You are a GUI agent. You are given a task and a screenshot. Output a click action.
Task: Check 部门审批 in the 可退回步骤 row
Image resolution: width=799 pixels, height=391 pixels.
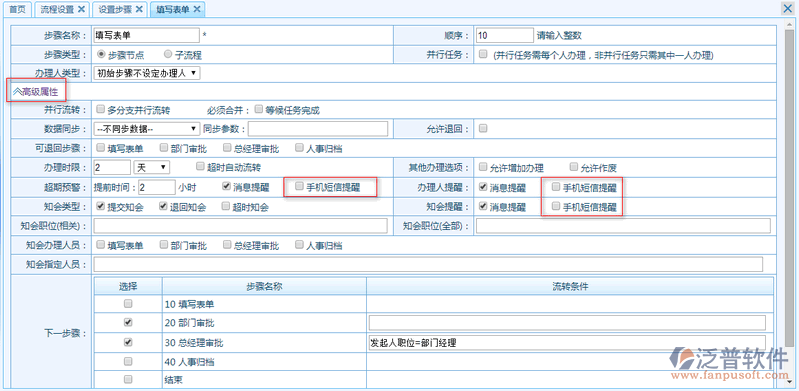click(164, 148)
